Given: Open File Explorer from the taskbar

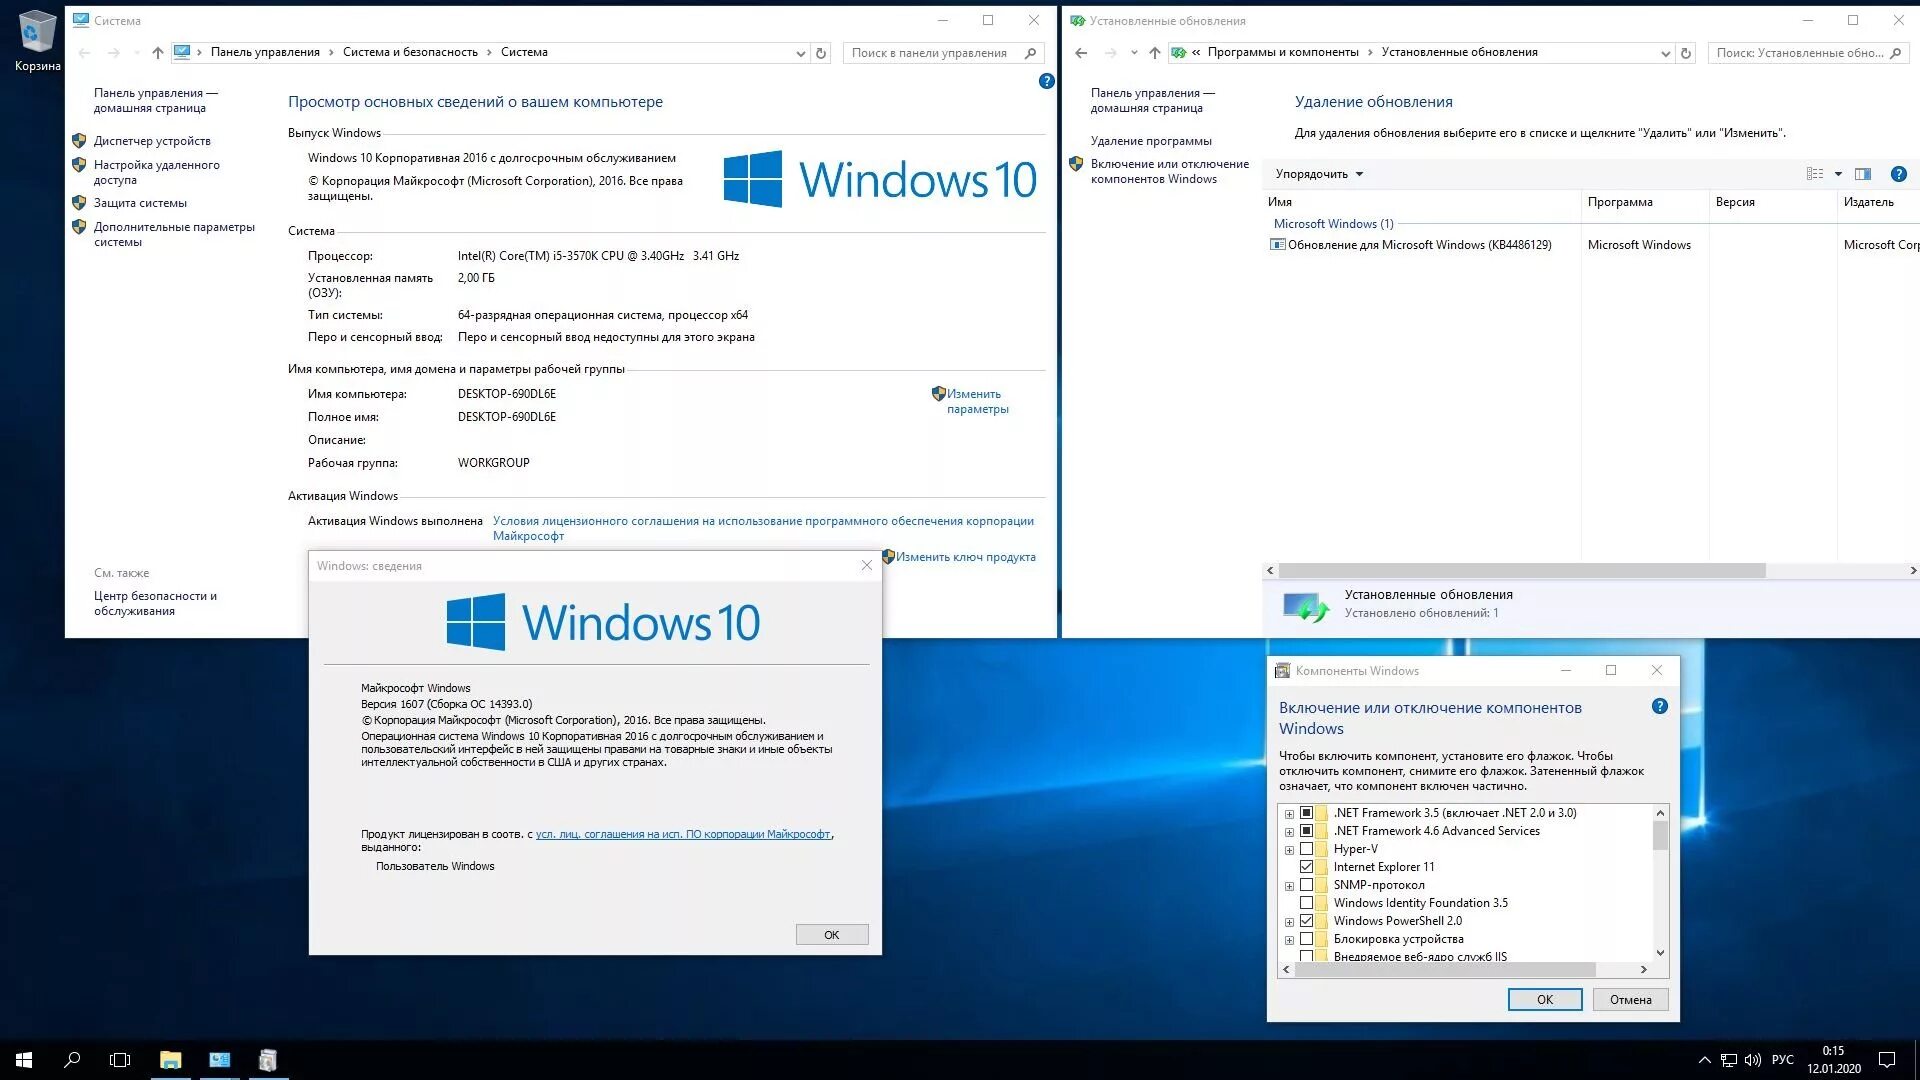Looking at the screenshot, I should (171, 1060).
